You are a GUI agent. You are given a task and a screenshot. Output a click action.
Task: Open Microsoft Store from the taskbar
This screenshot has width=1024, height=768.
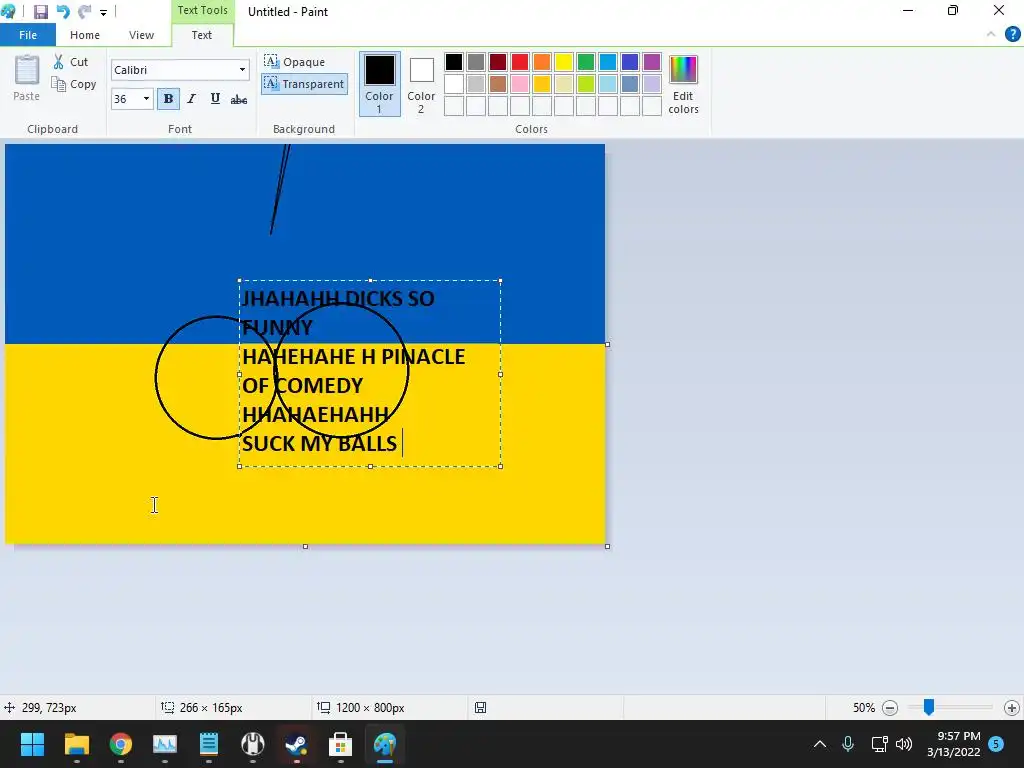pyautogui.click(x=340, y=744)
